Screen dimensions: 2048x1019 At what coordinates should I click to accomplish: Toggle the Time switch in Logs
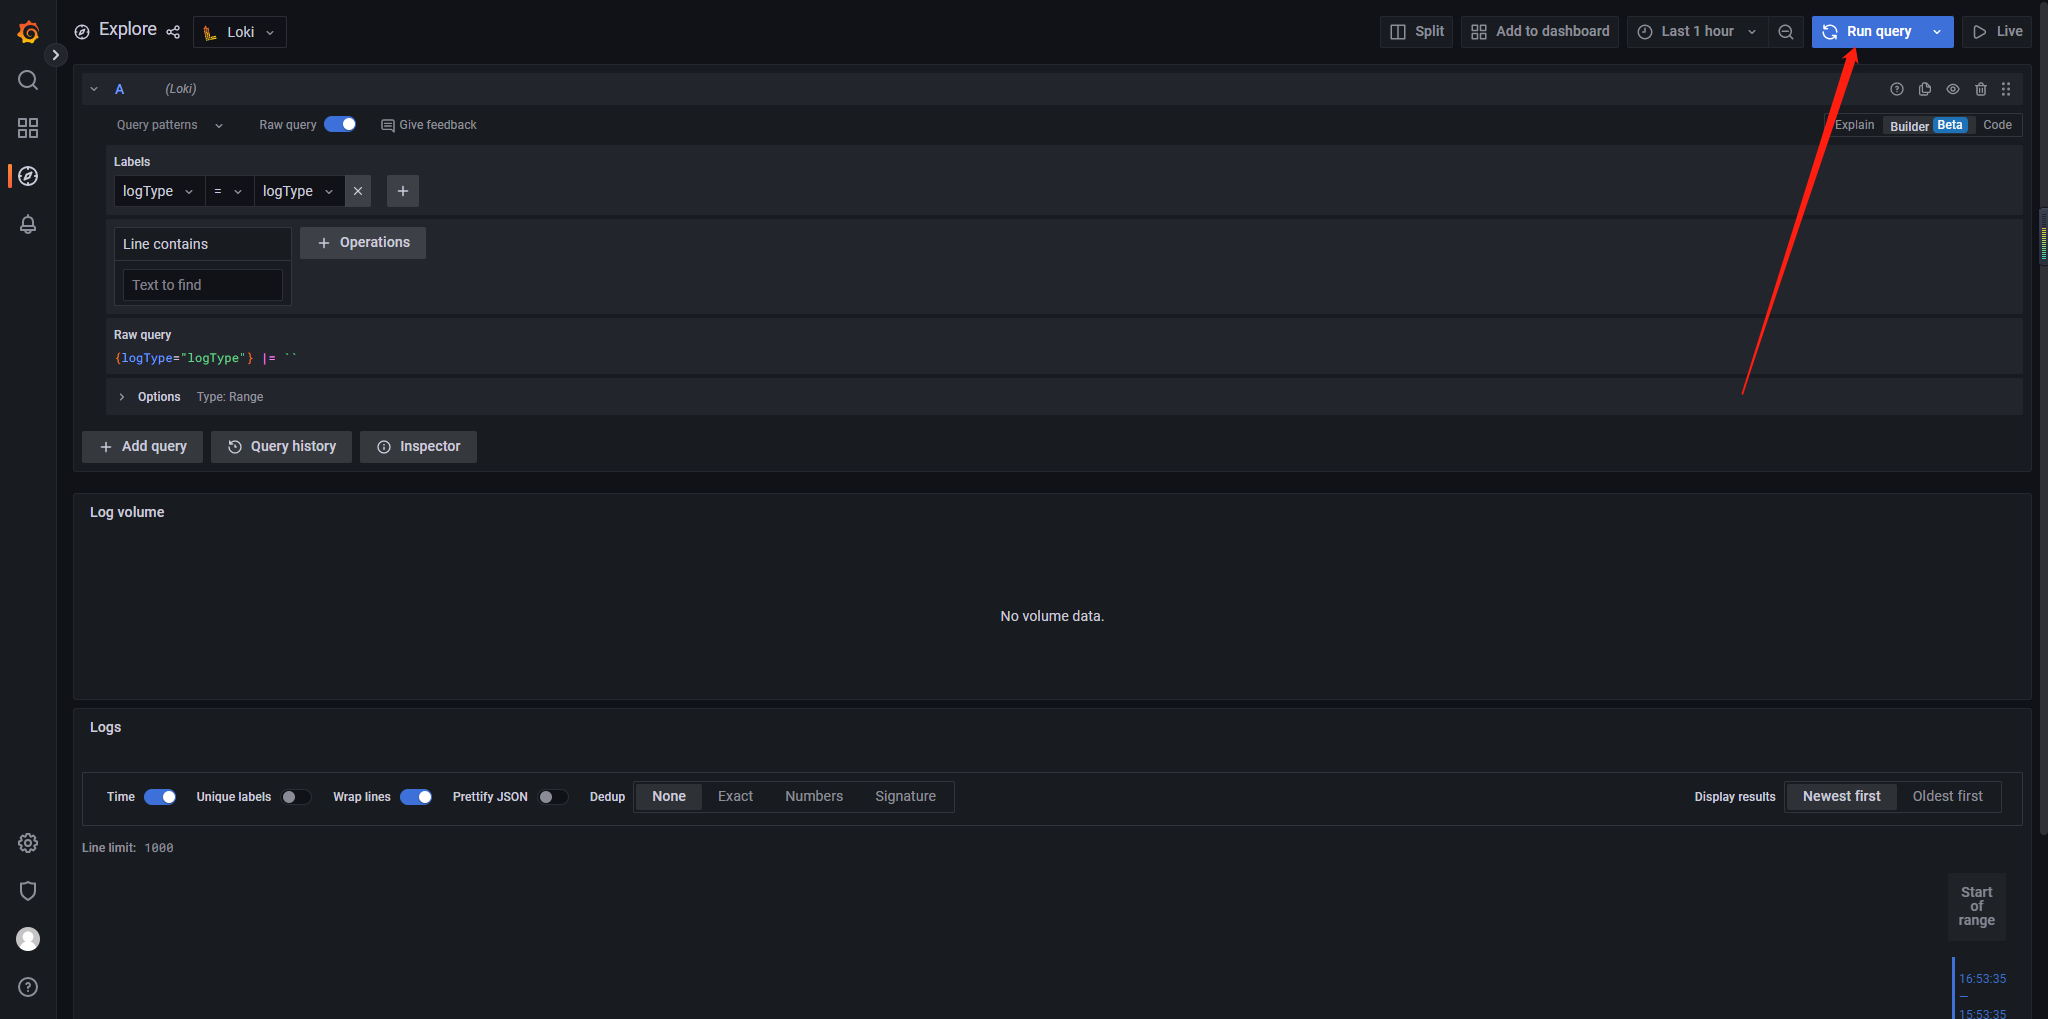tap(160, 797)
